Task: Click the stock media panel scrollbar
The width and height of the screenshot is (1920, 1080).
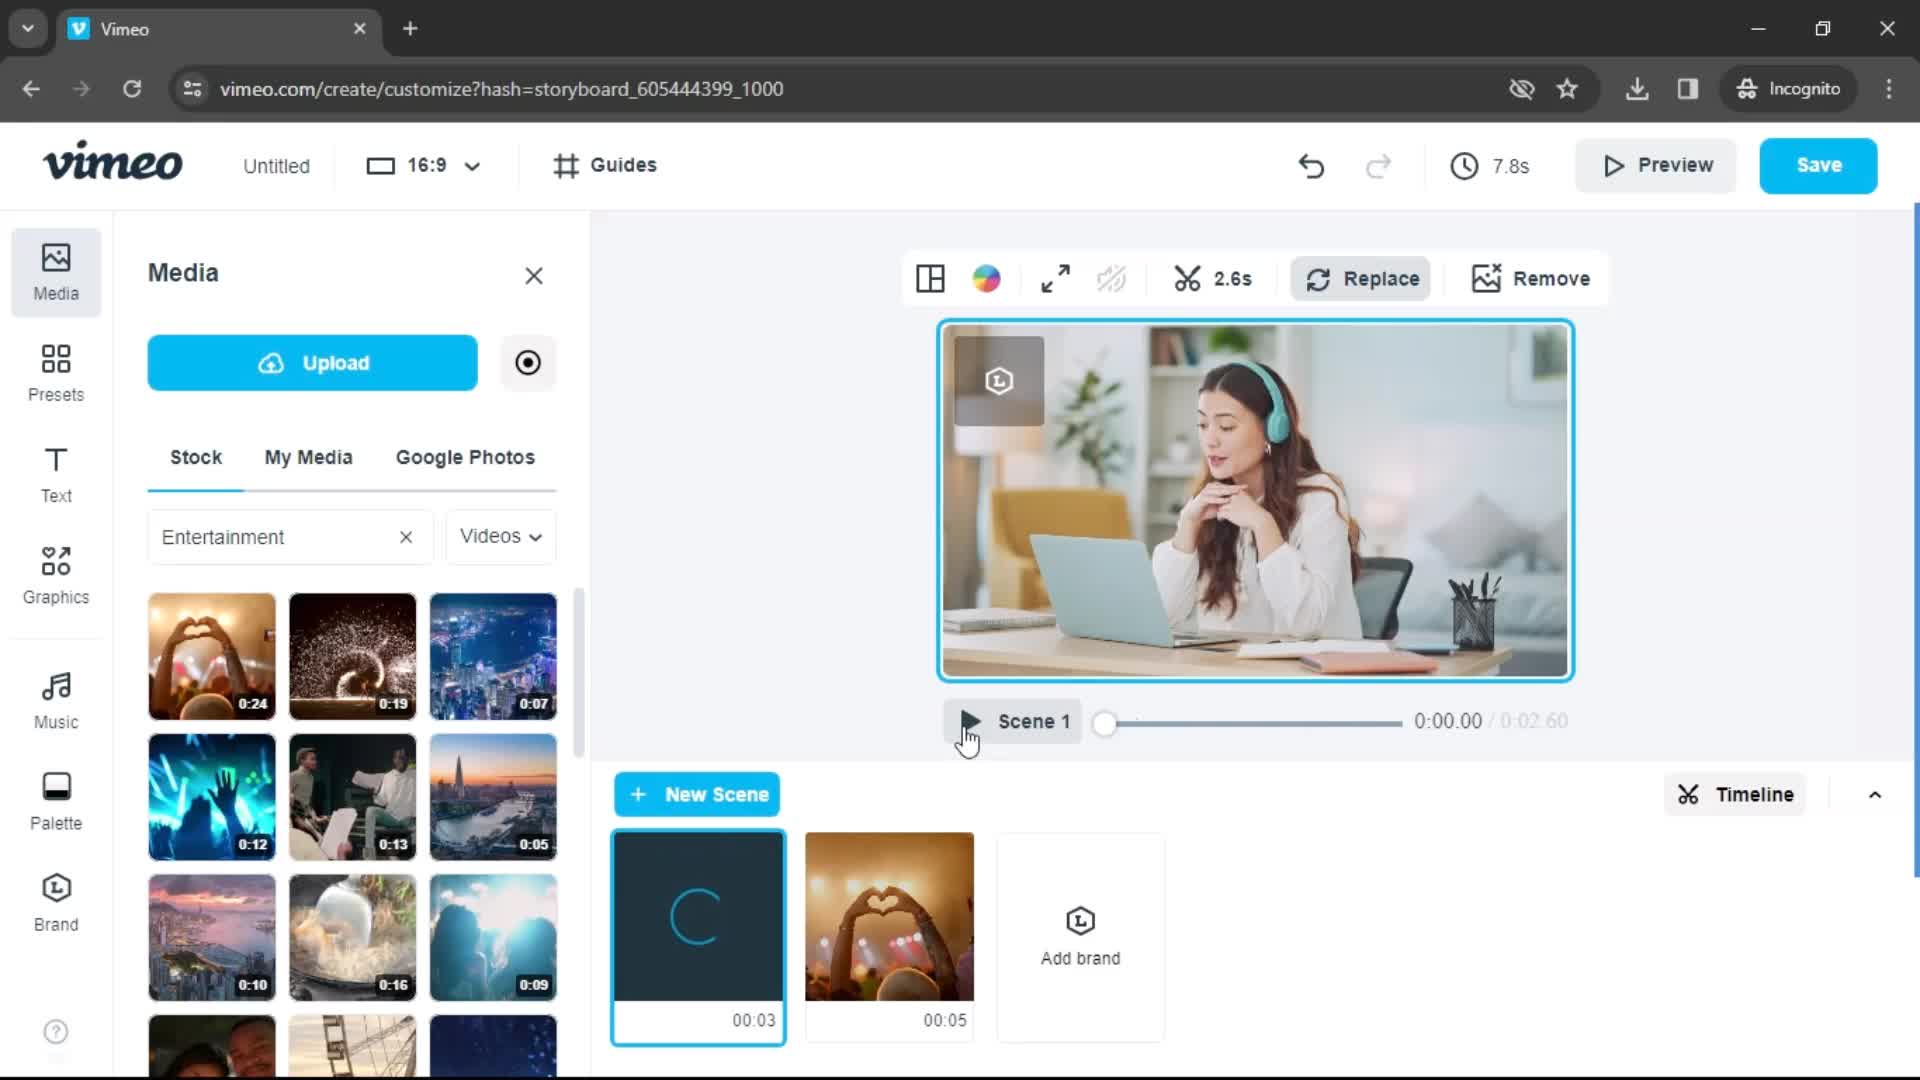Action: [578, 672]
